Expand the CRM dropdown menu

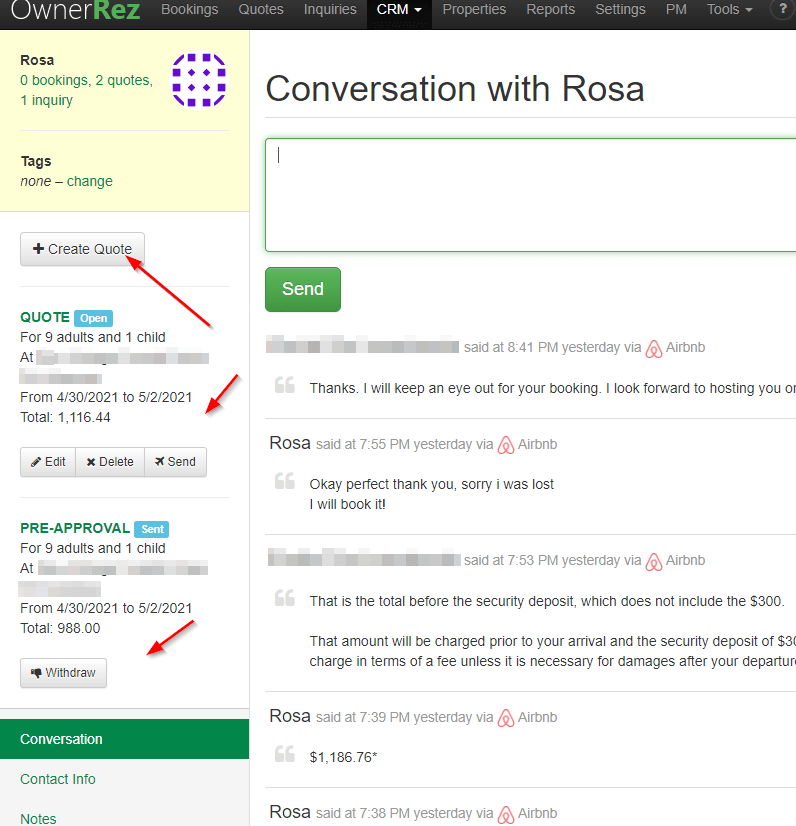[399, 9]
